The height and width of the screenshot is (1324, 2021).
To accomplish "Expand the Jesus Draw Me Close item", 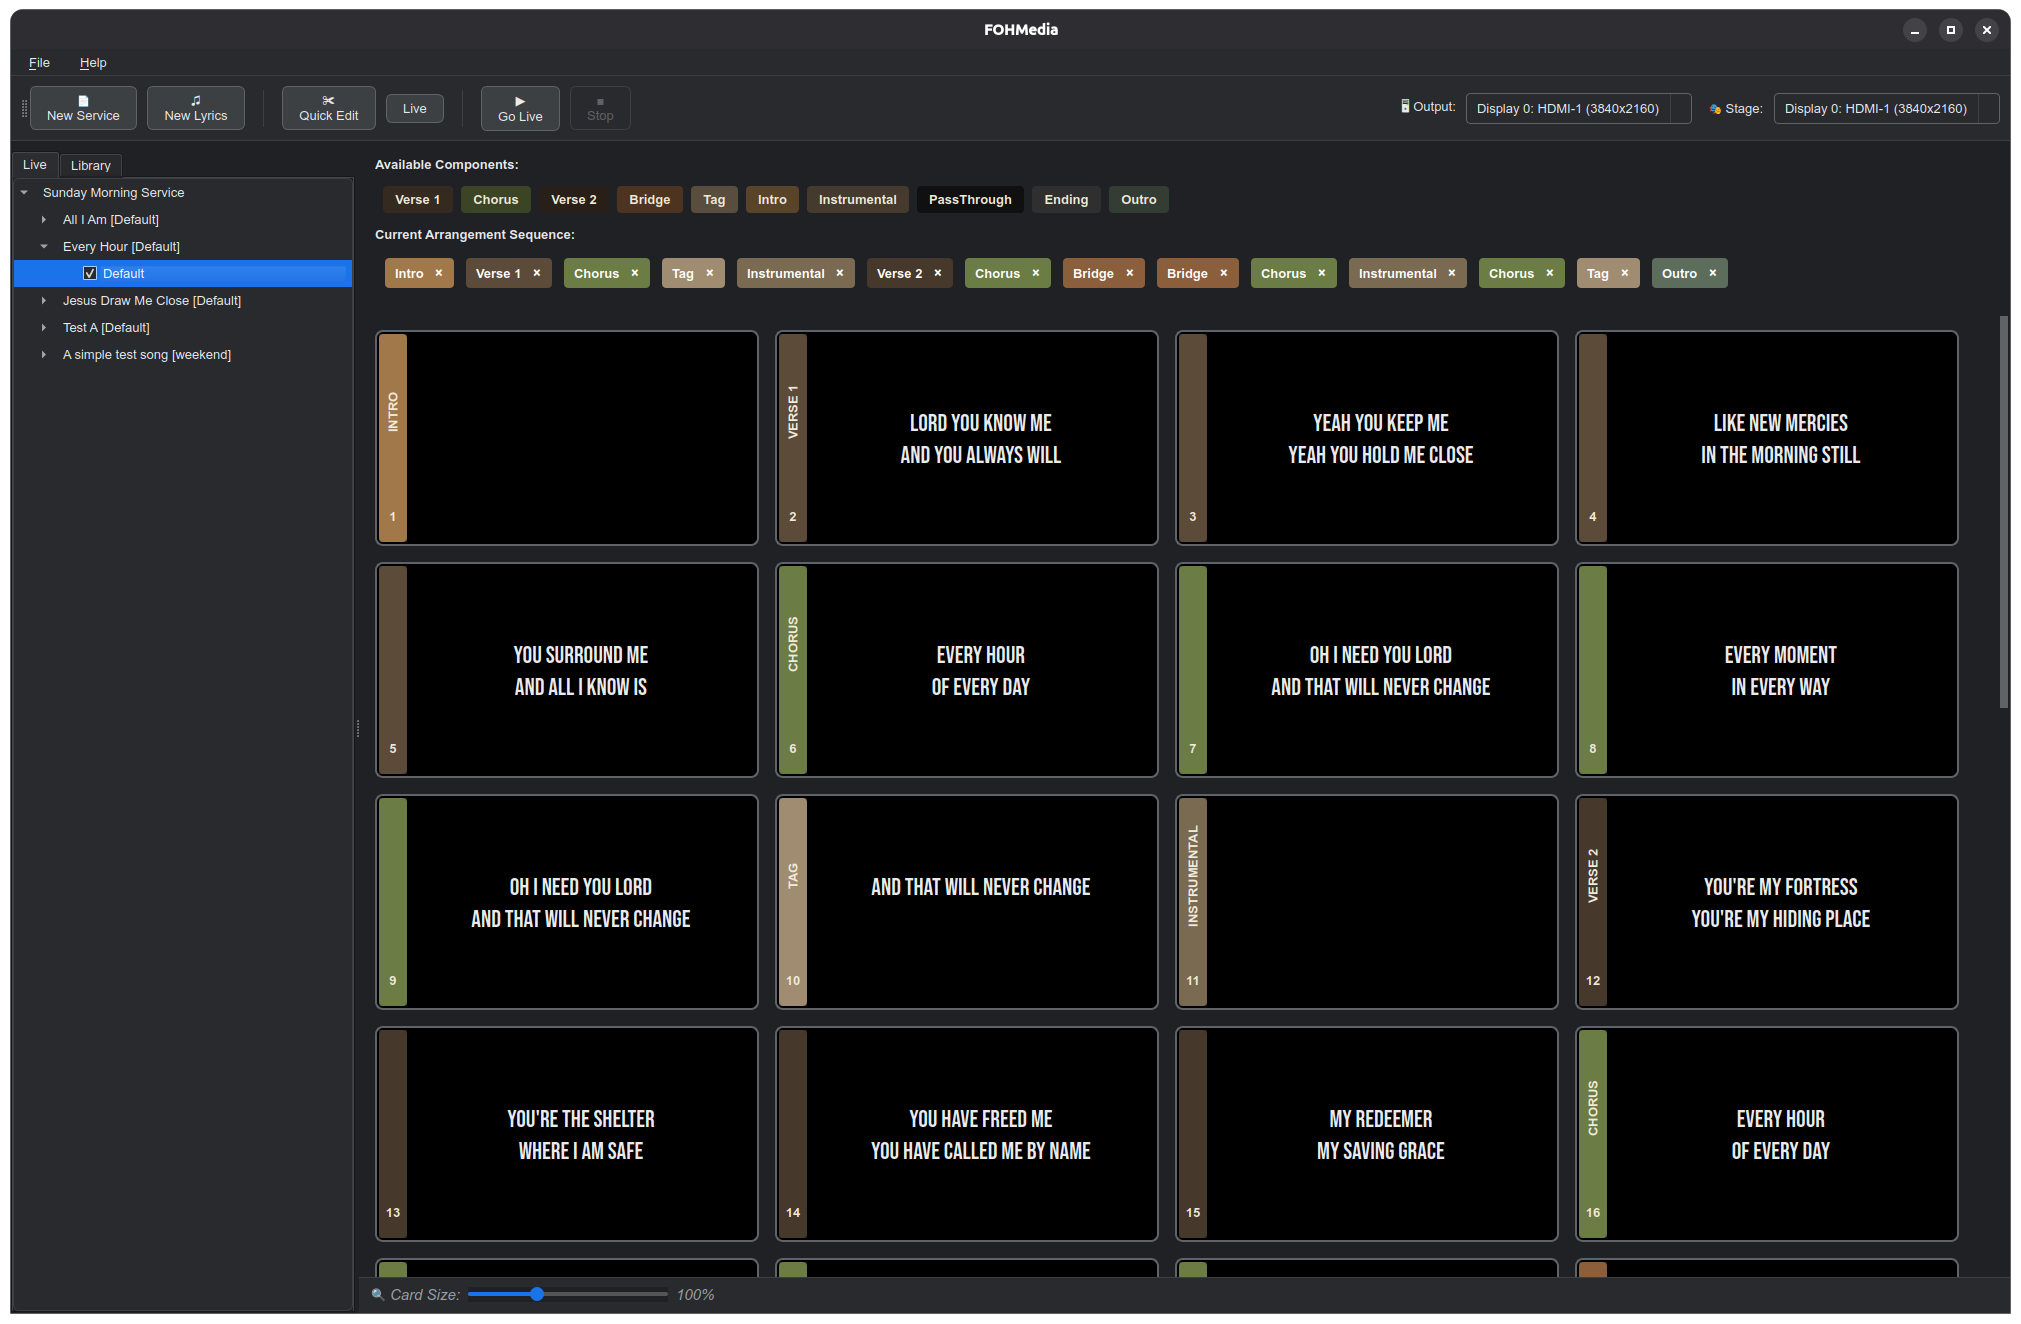I will [44, 300].
